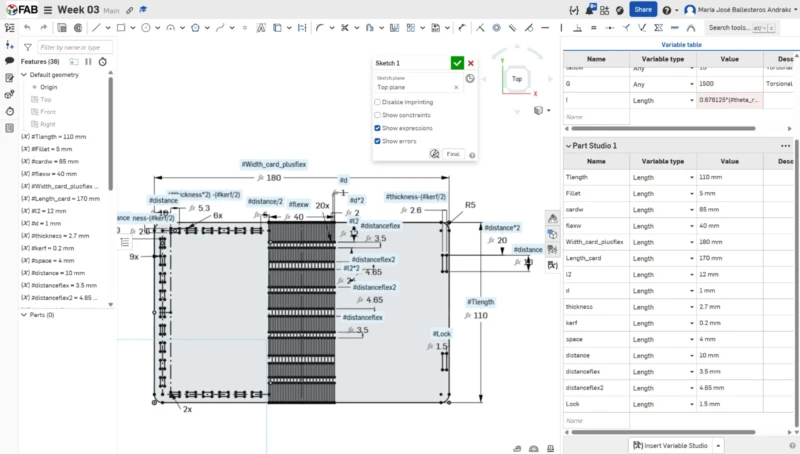Click the feature list vertical scrollbar
800x454 pixels.
coord(110,133)
